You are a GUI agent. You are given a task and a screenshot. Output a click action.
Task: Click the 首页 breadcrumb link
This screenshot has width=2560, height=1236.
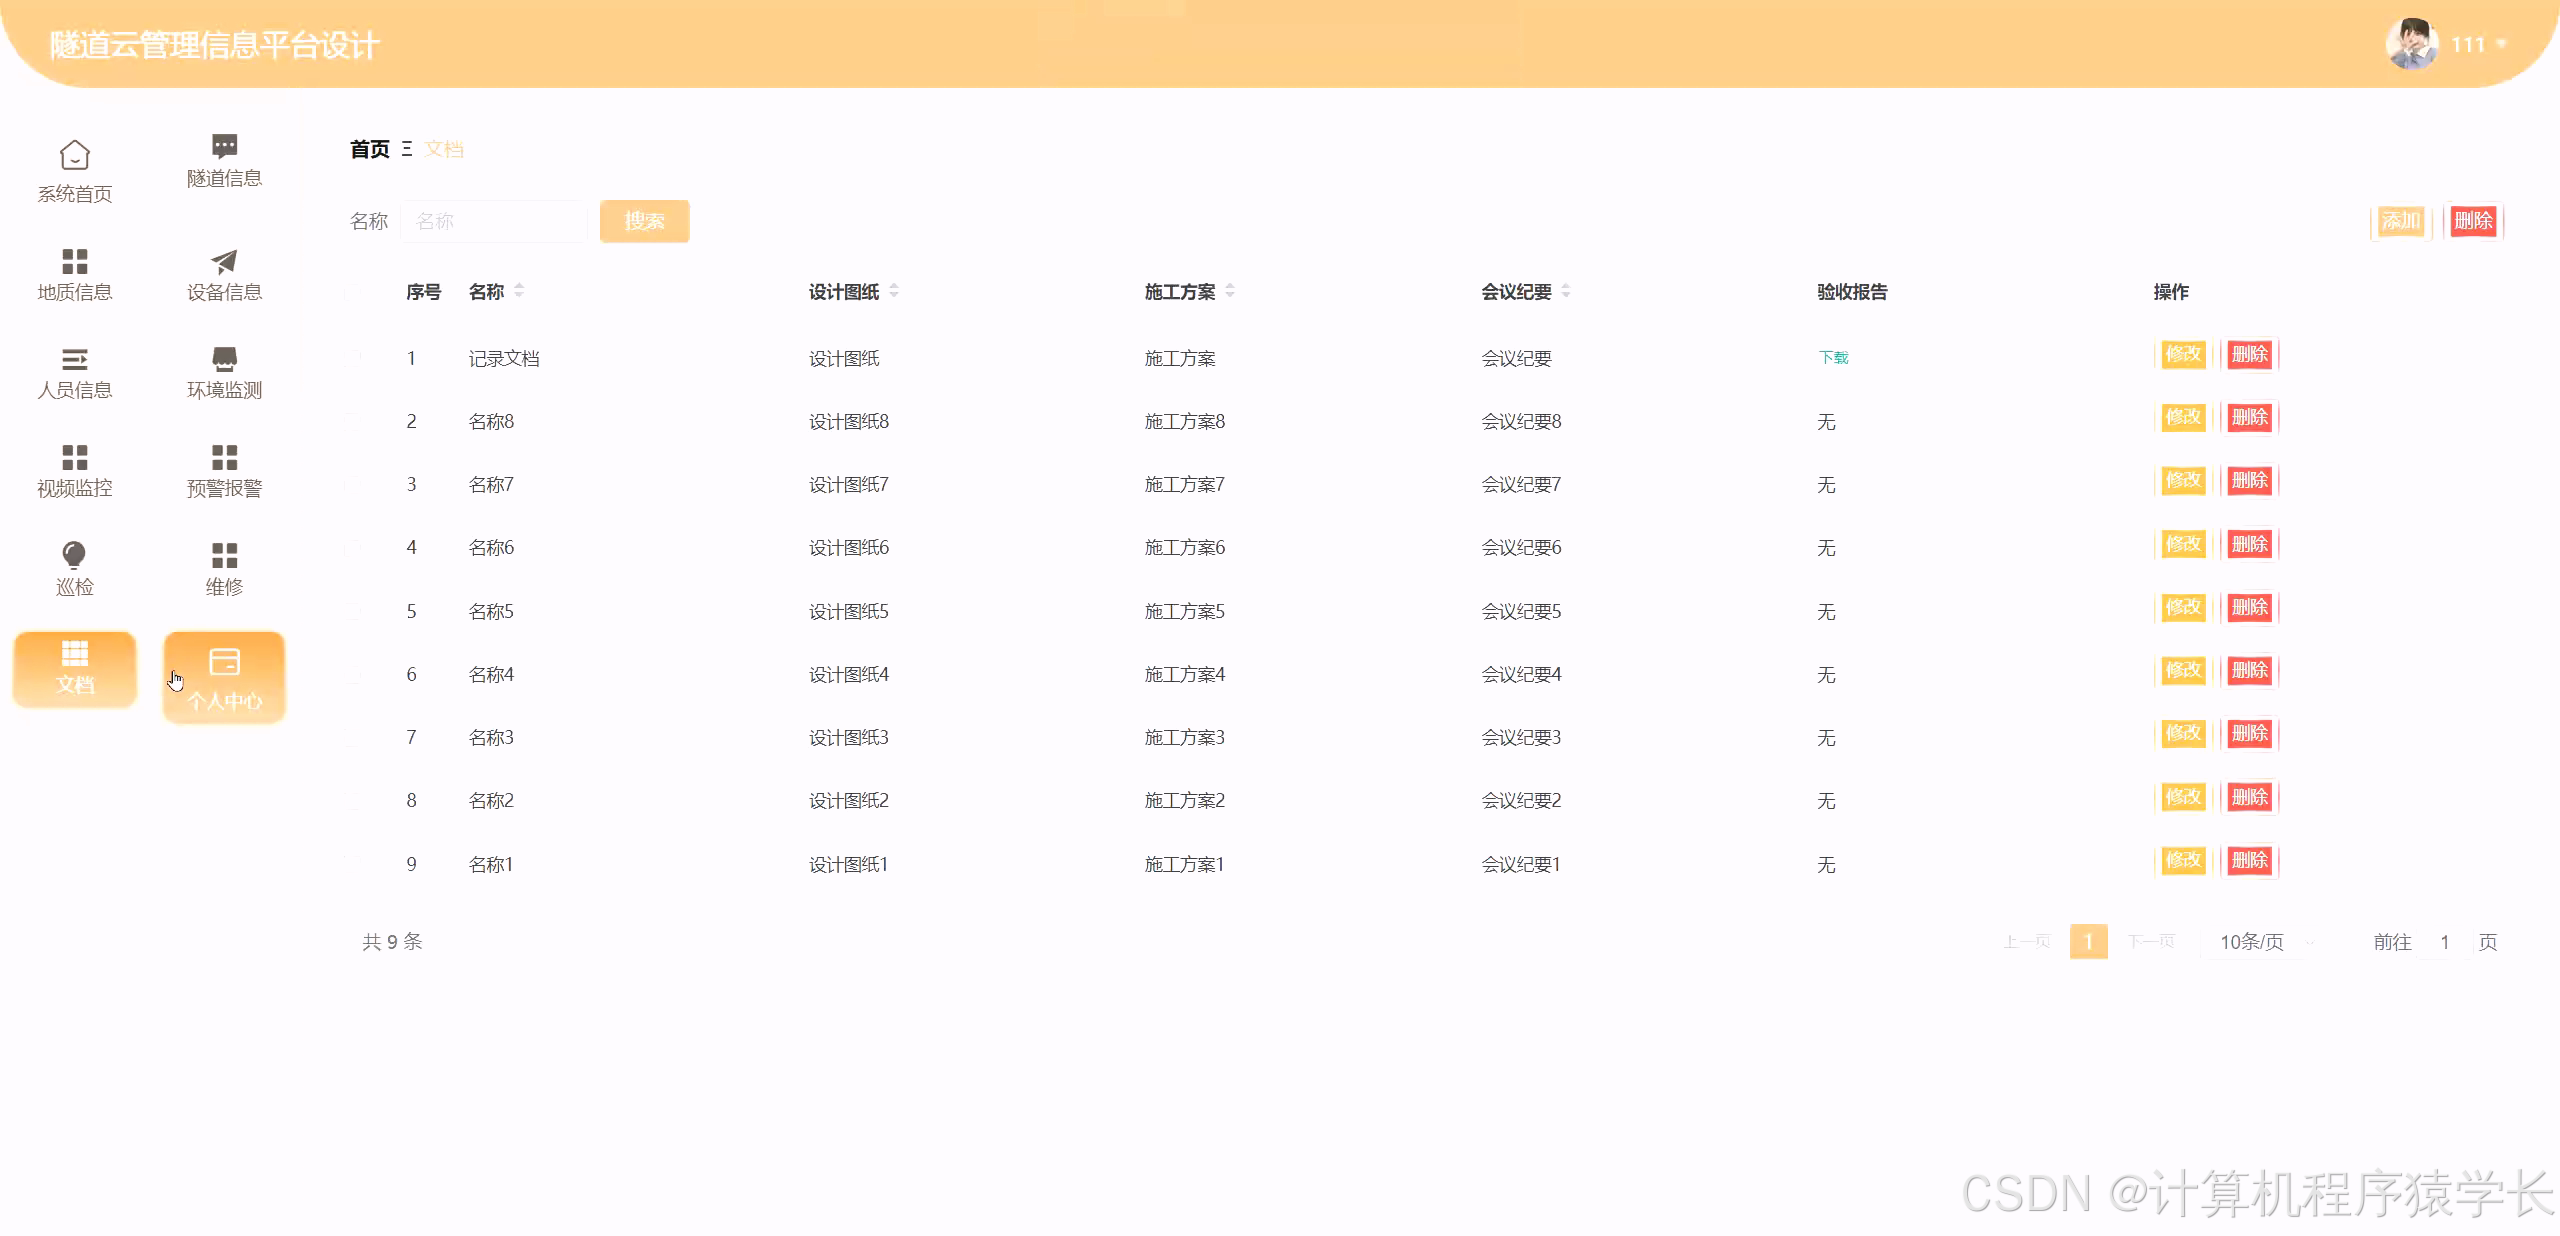[x=370, y=149]
